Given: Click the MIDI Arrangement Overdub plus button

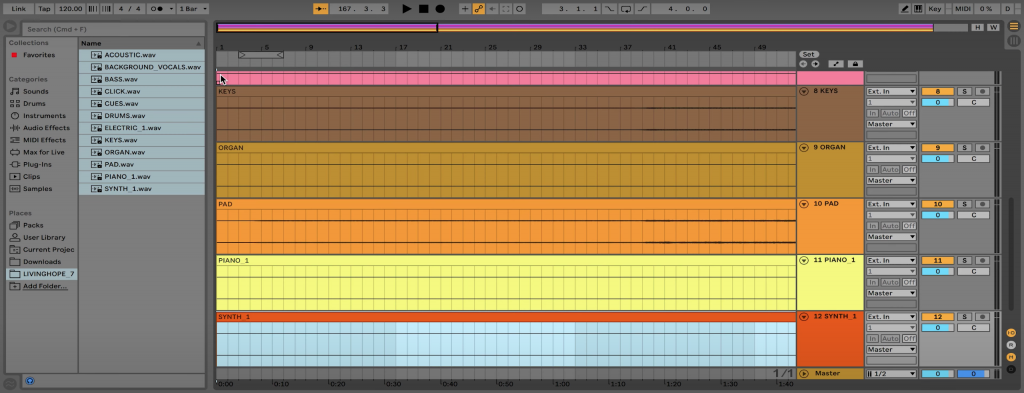Looking at the screenshot, I should coord(464,9).
